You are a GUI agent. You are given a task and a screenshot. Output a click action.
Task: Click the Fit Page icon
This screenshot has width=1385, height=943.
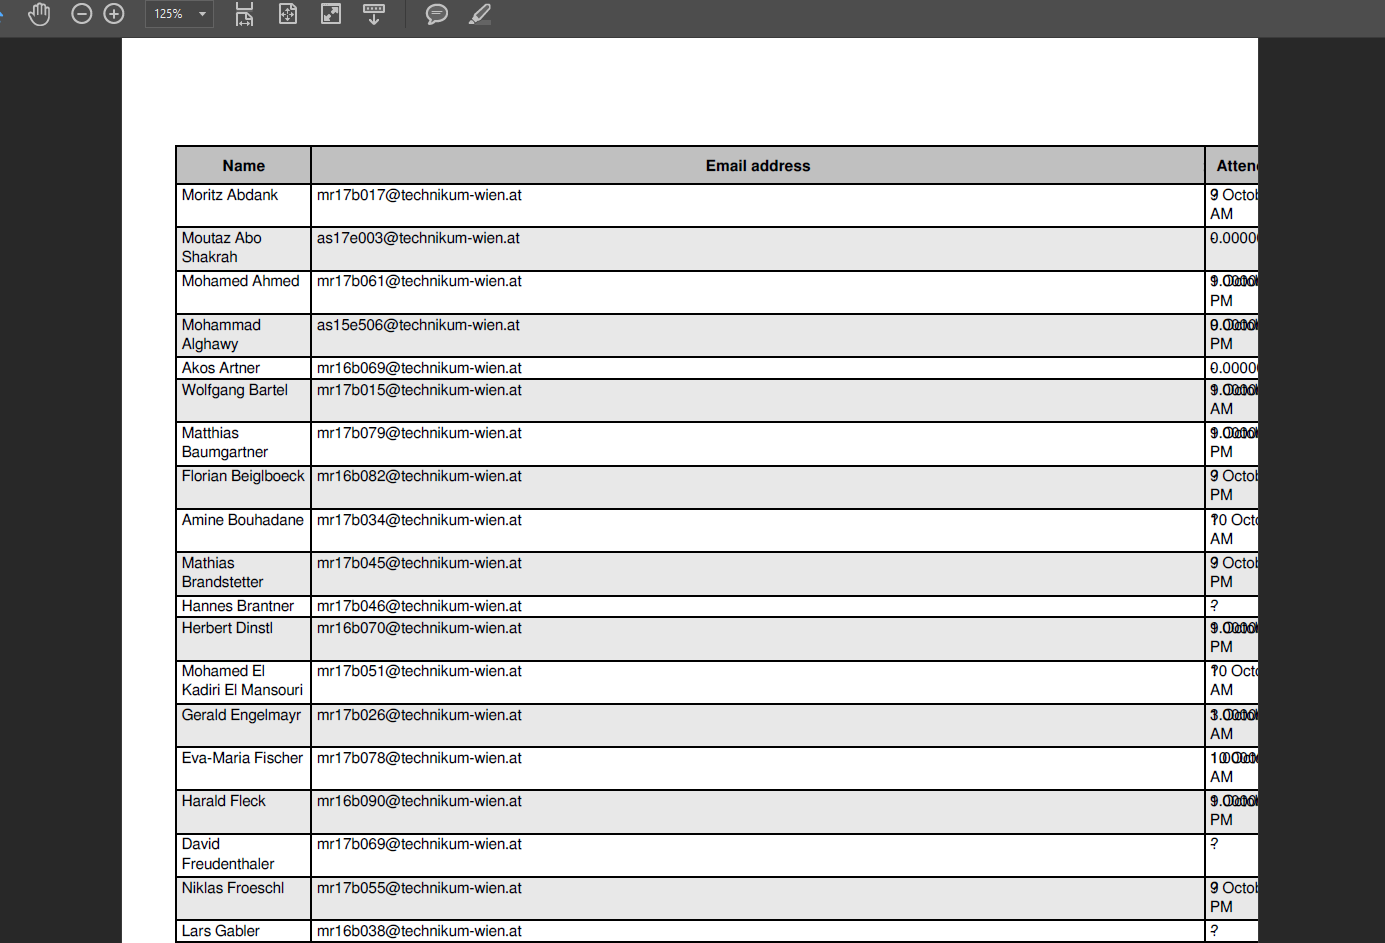tap(288, 14)
